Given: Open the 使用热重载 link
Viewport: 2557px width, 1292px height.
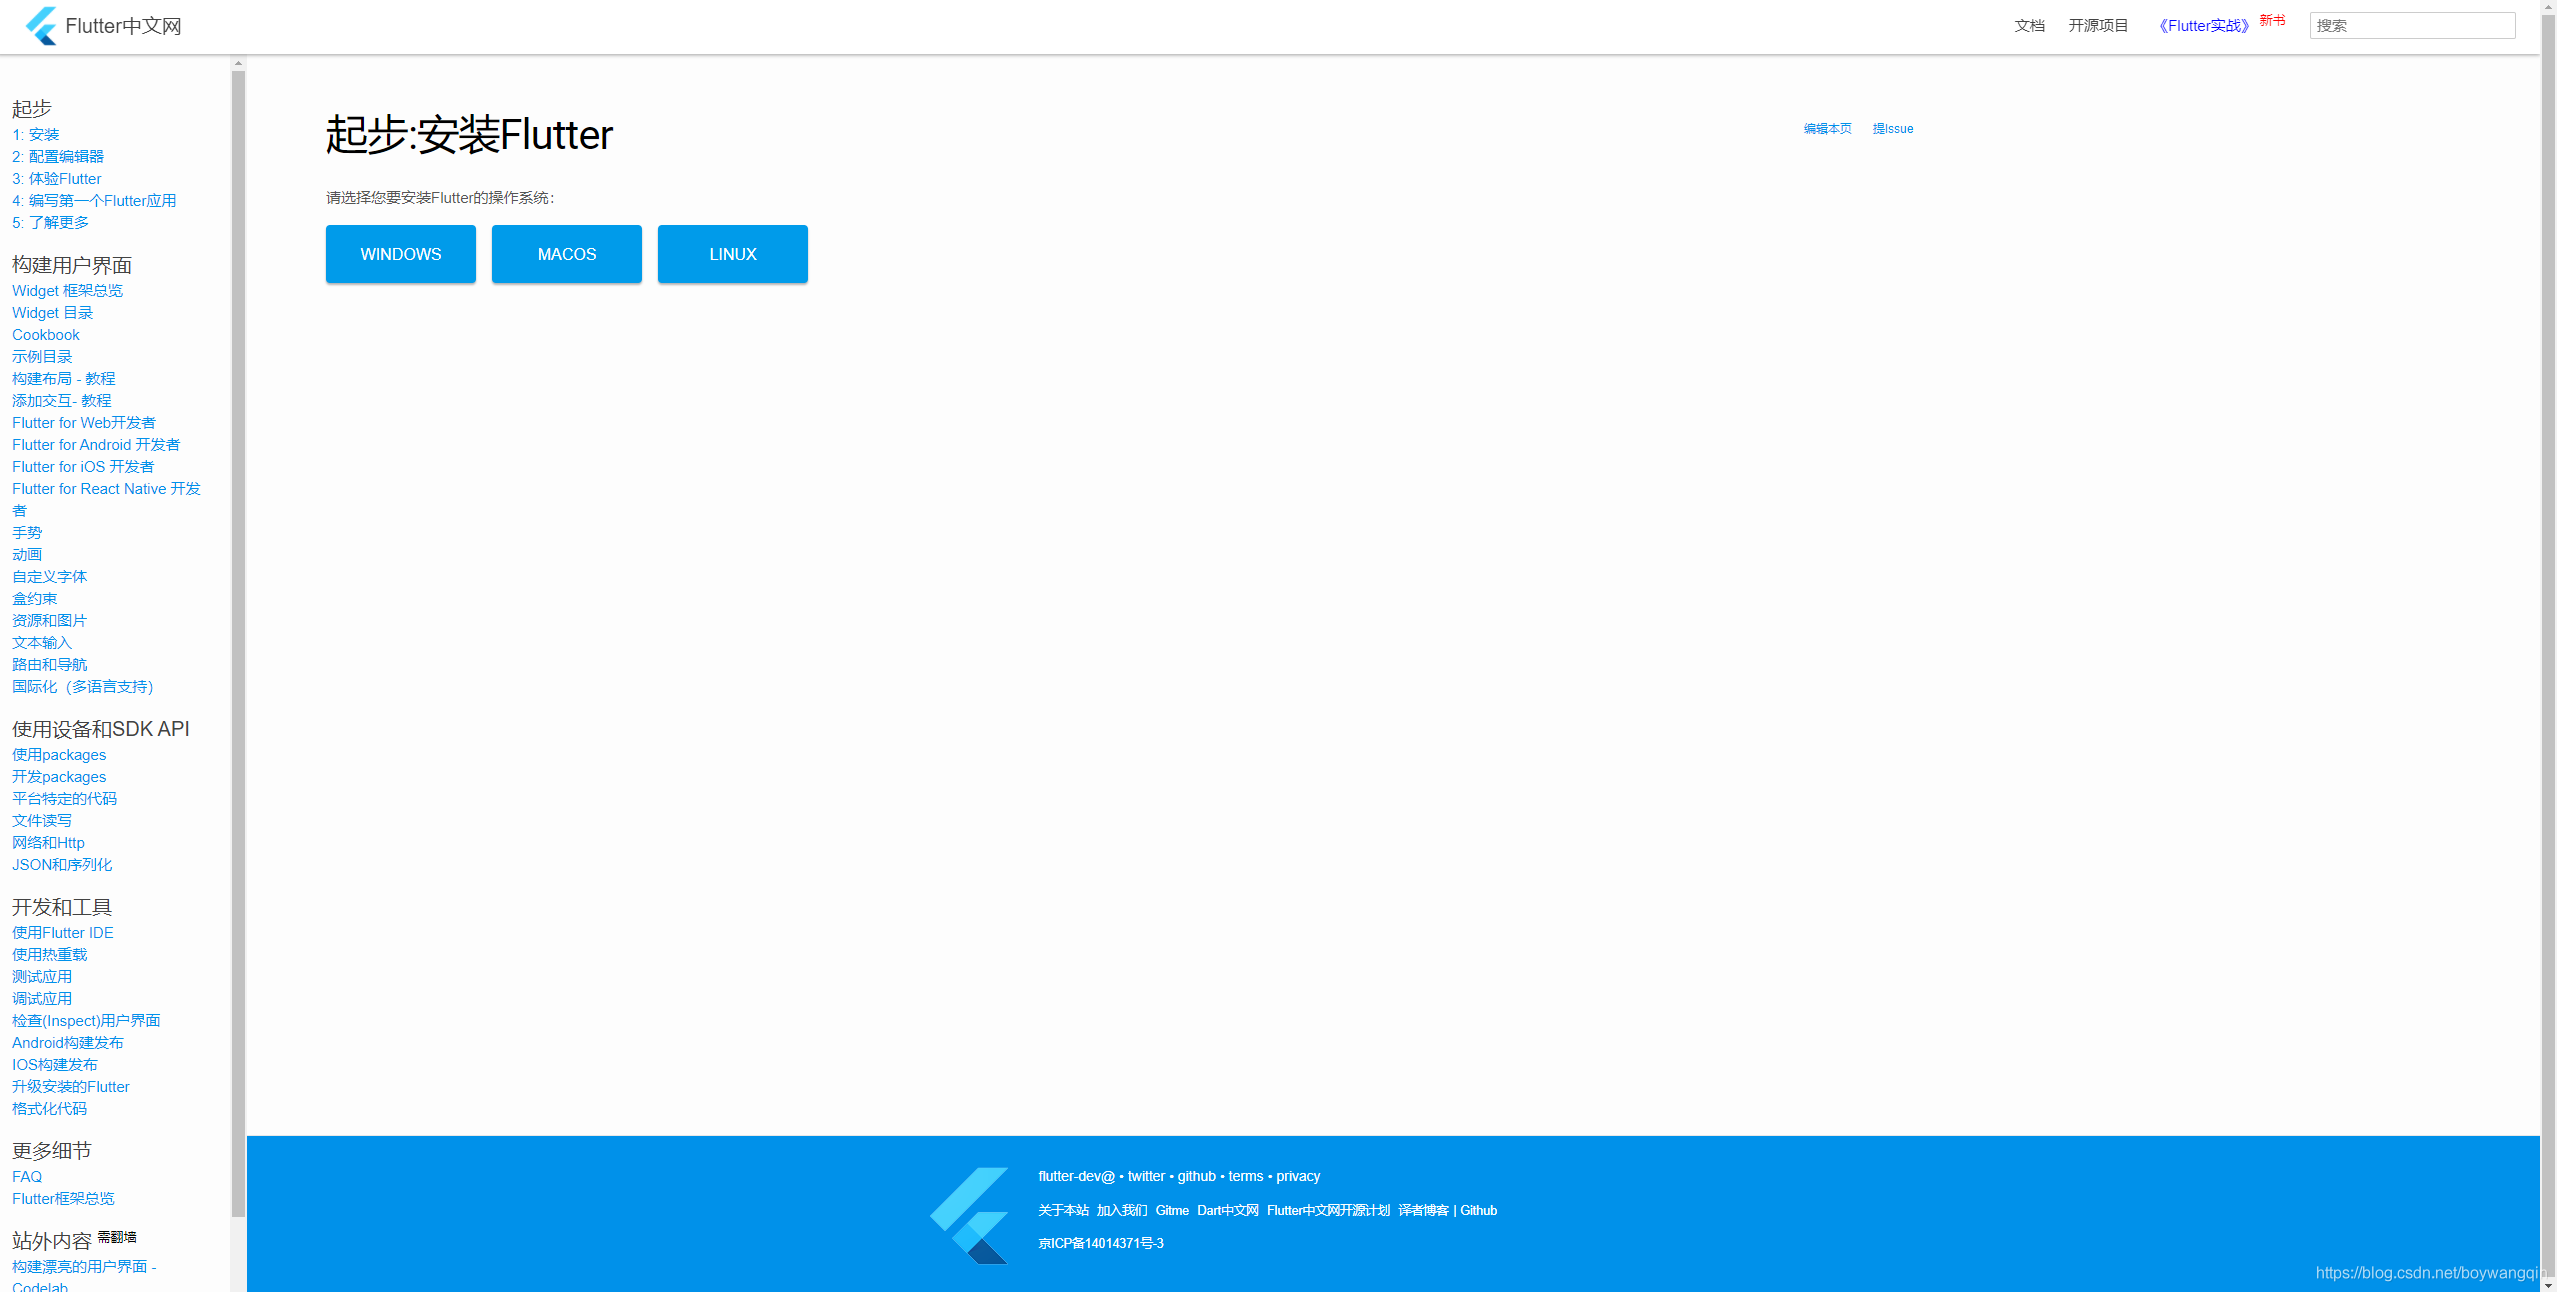Looking at the screenshot, I should coord(50,955).
